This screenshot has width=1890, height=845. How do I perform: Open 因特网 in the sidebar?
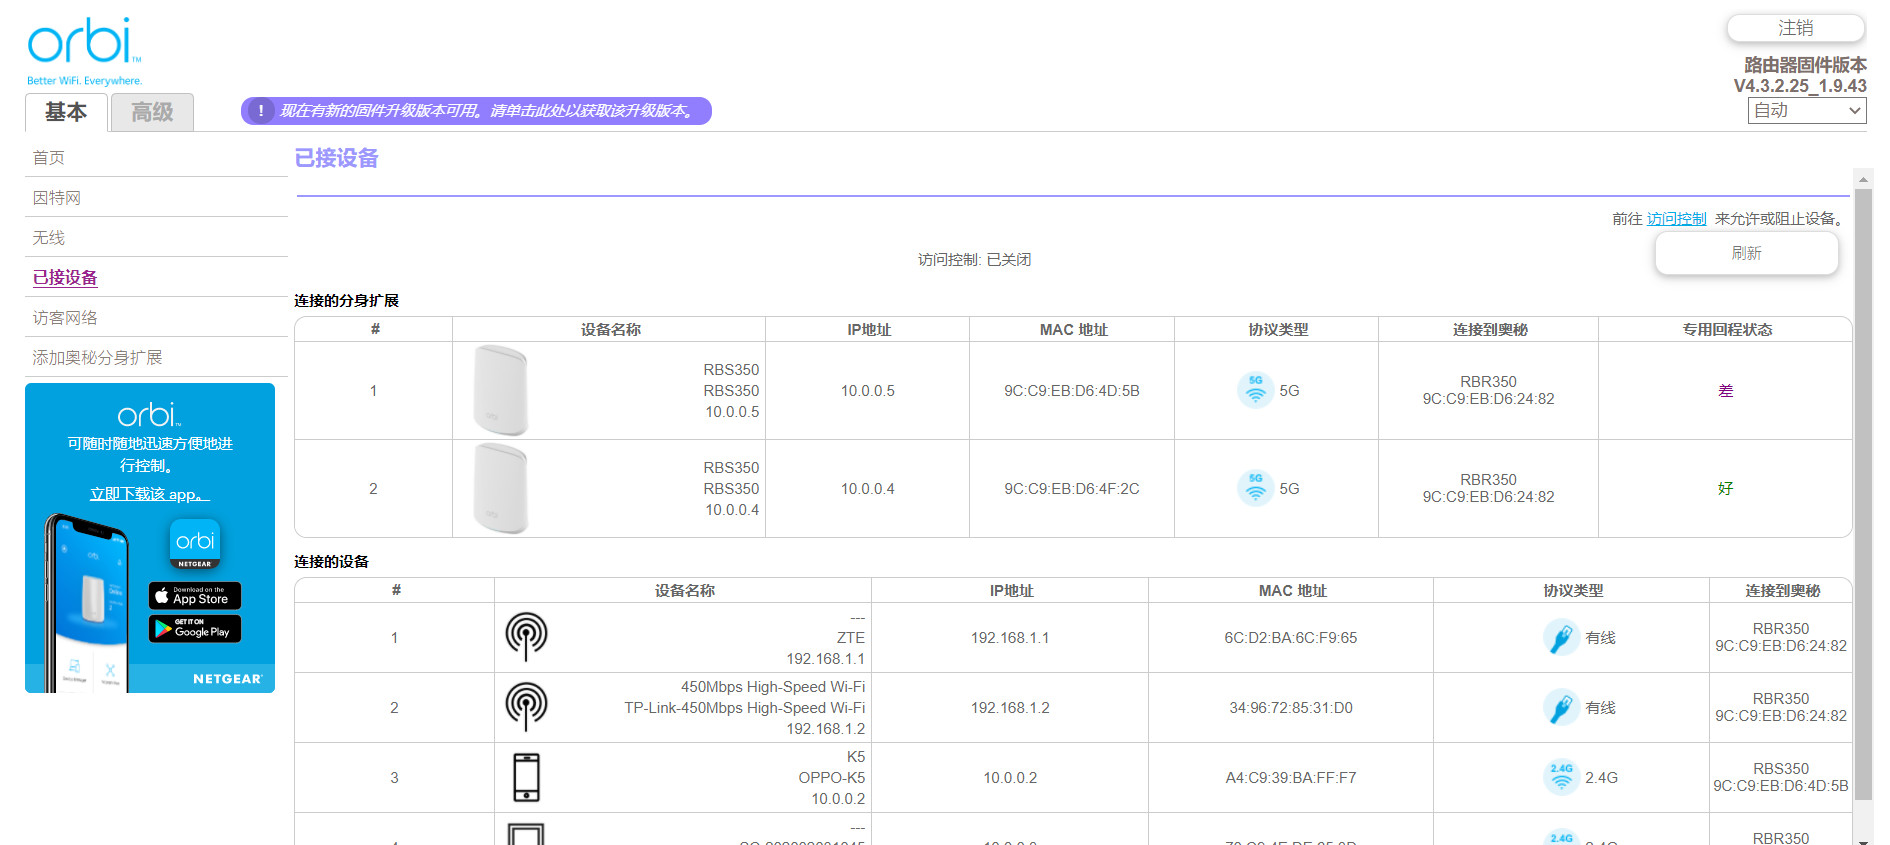point(57,198)
